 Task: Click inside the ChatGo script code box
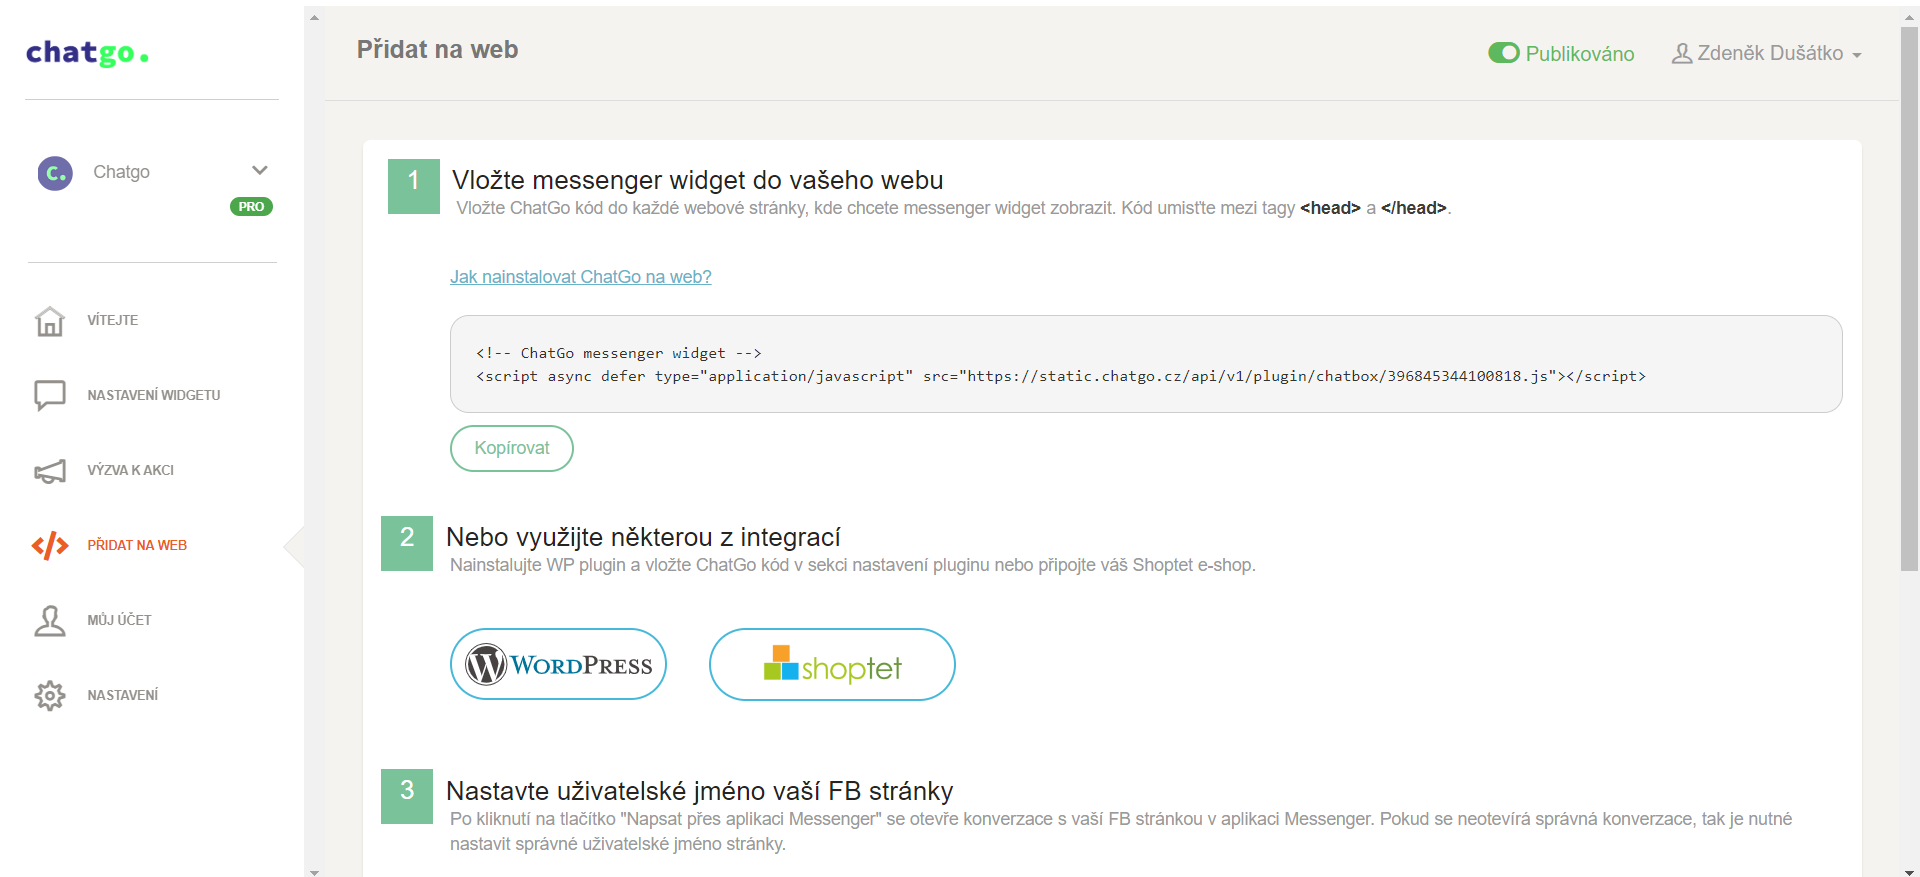1146,364
